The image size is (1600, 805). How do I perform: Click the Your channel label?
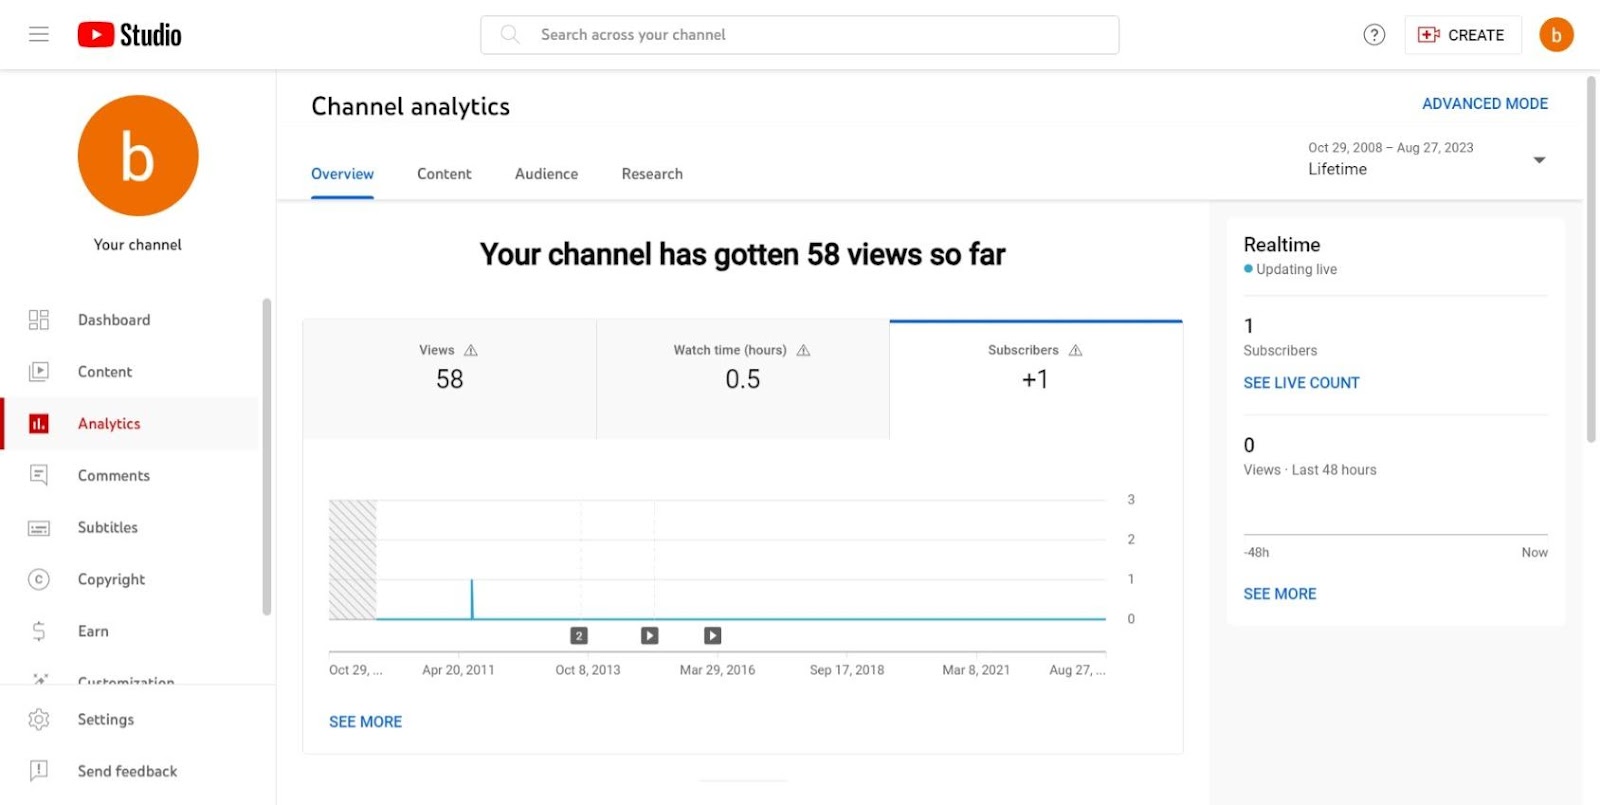[138, 245]
